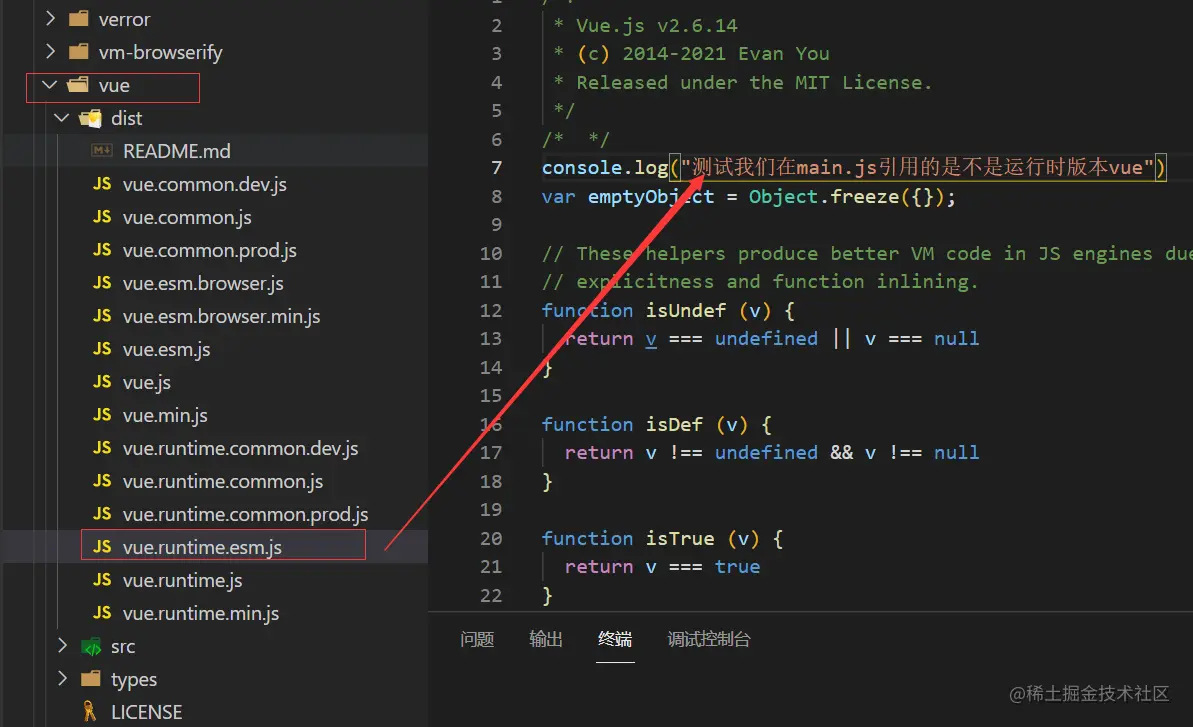Click the JS icon of vue.js
Image resolution: width=1193 pixels, height=727 pixels.
pyautogui.click(x=102, y=382)
